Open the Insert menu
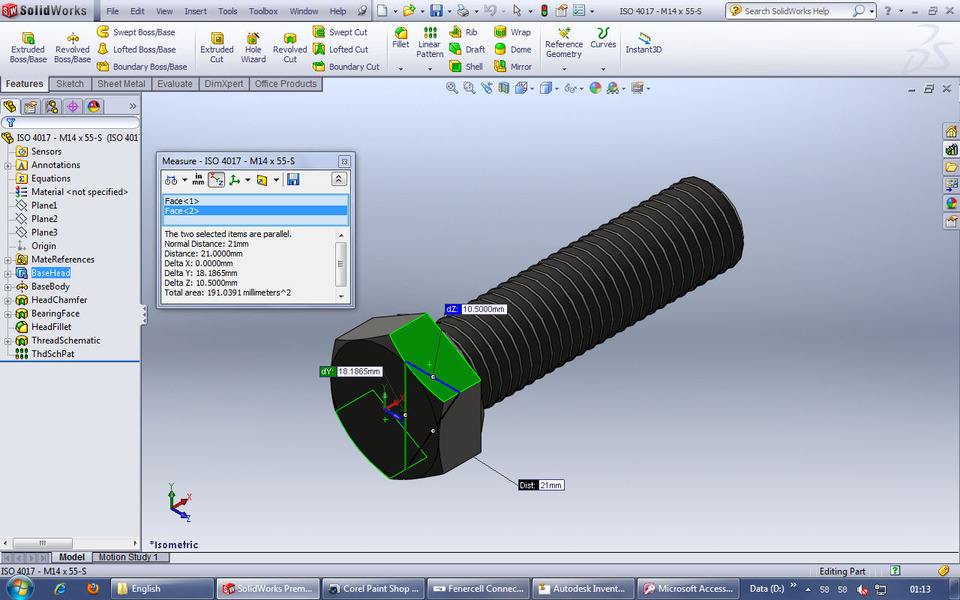Image resolution: width=960 pixels, height=600 pixels. click(195, 13)
